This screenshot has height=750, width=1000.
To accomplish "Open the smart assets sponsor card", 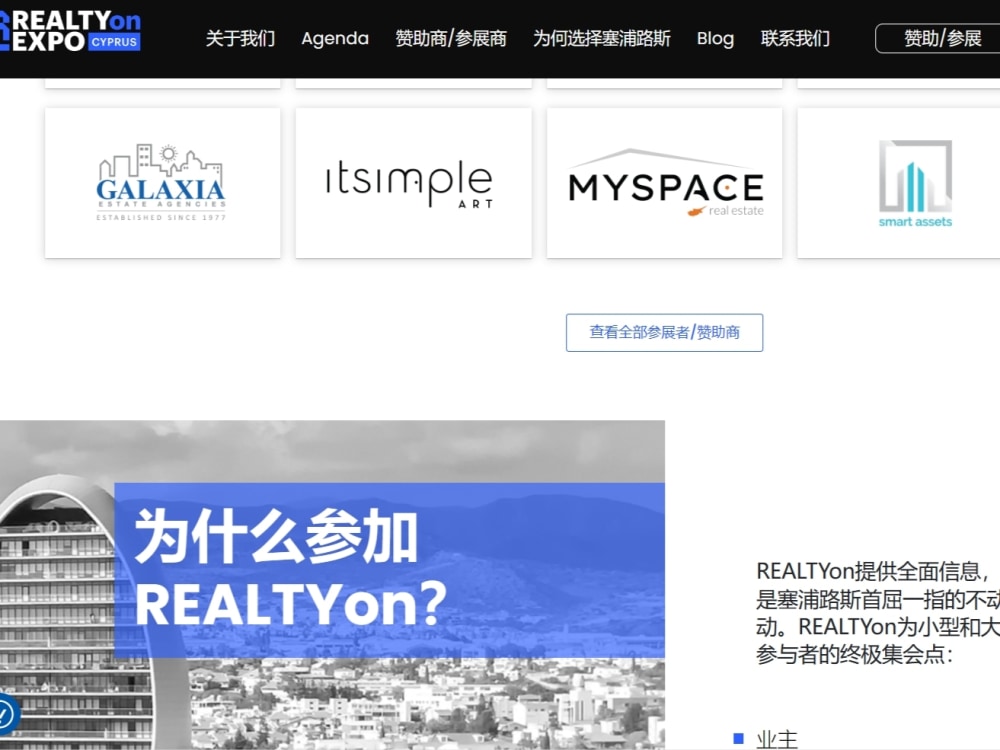I will [899, 183].
